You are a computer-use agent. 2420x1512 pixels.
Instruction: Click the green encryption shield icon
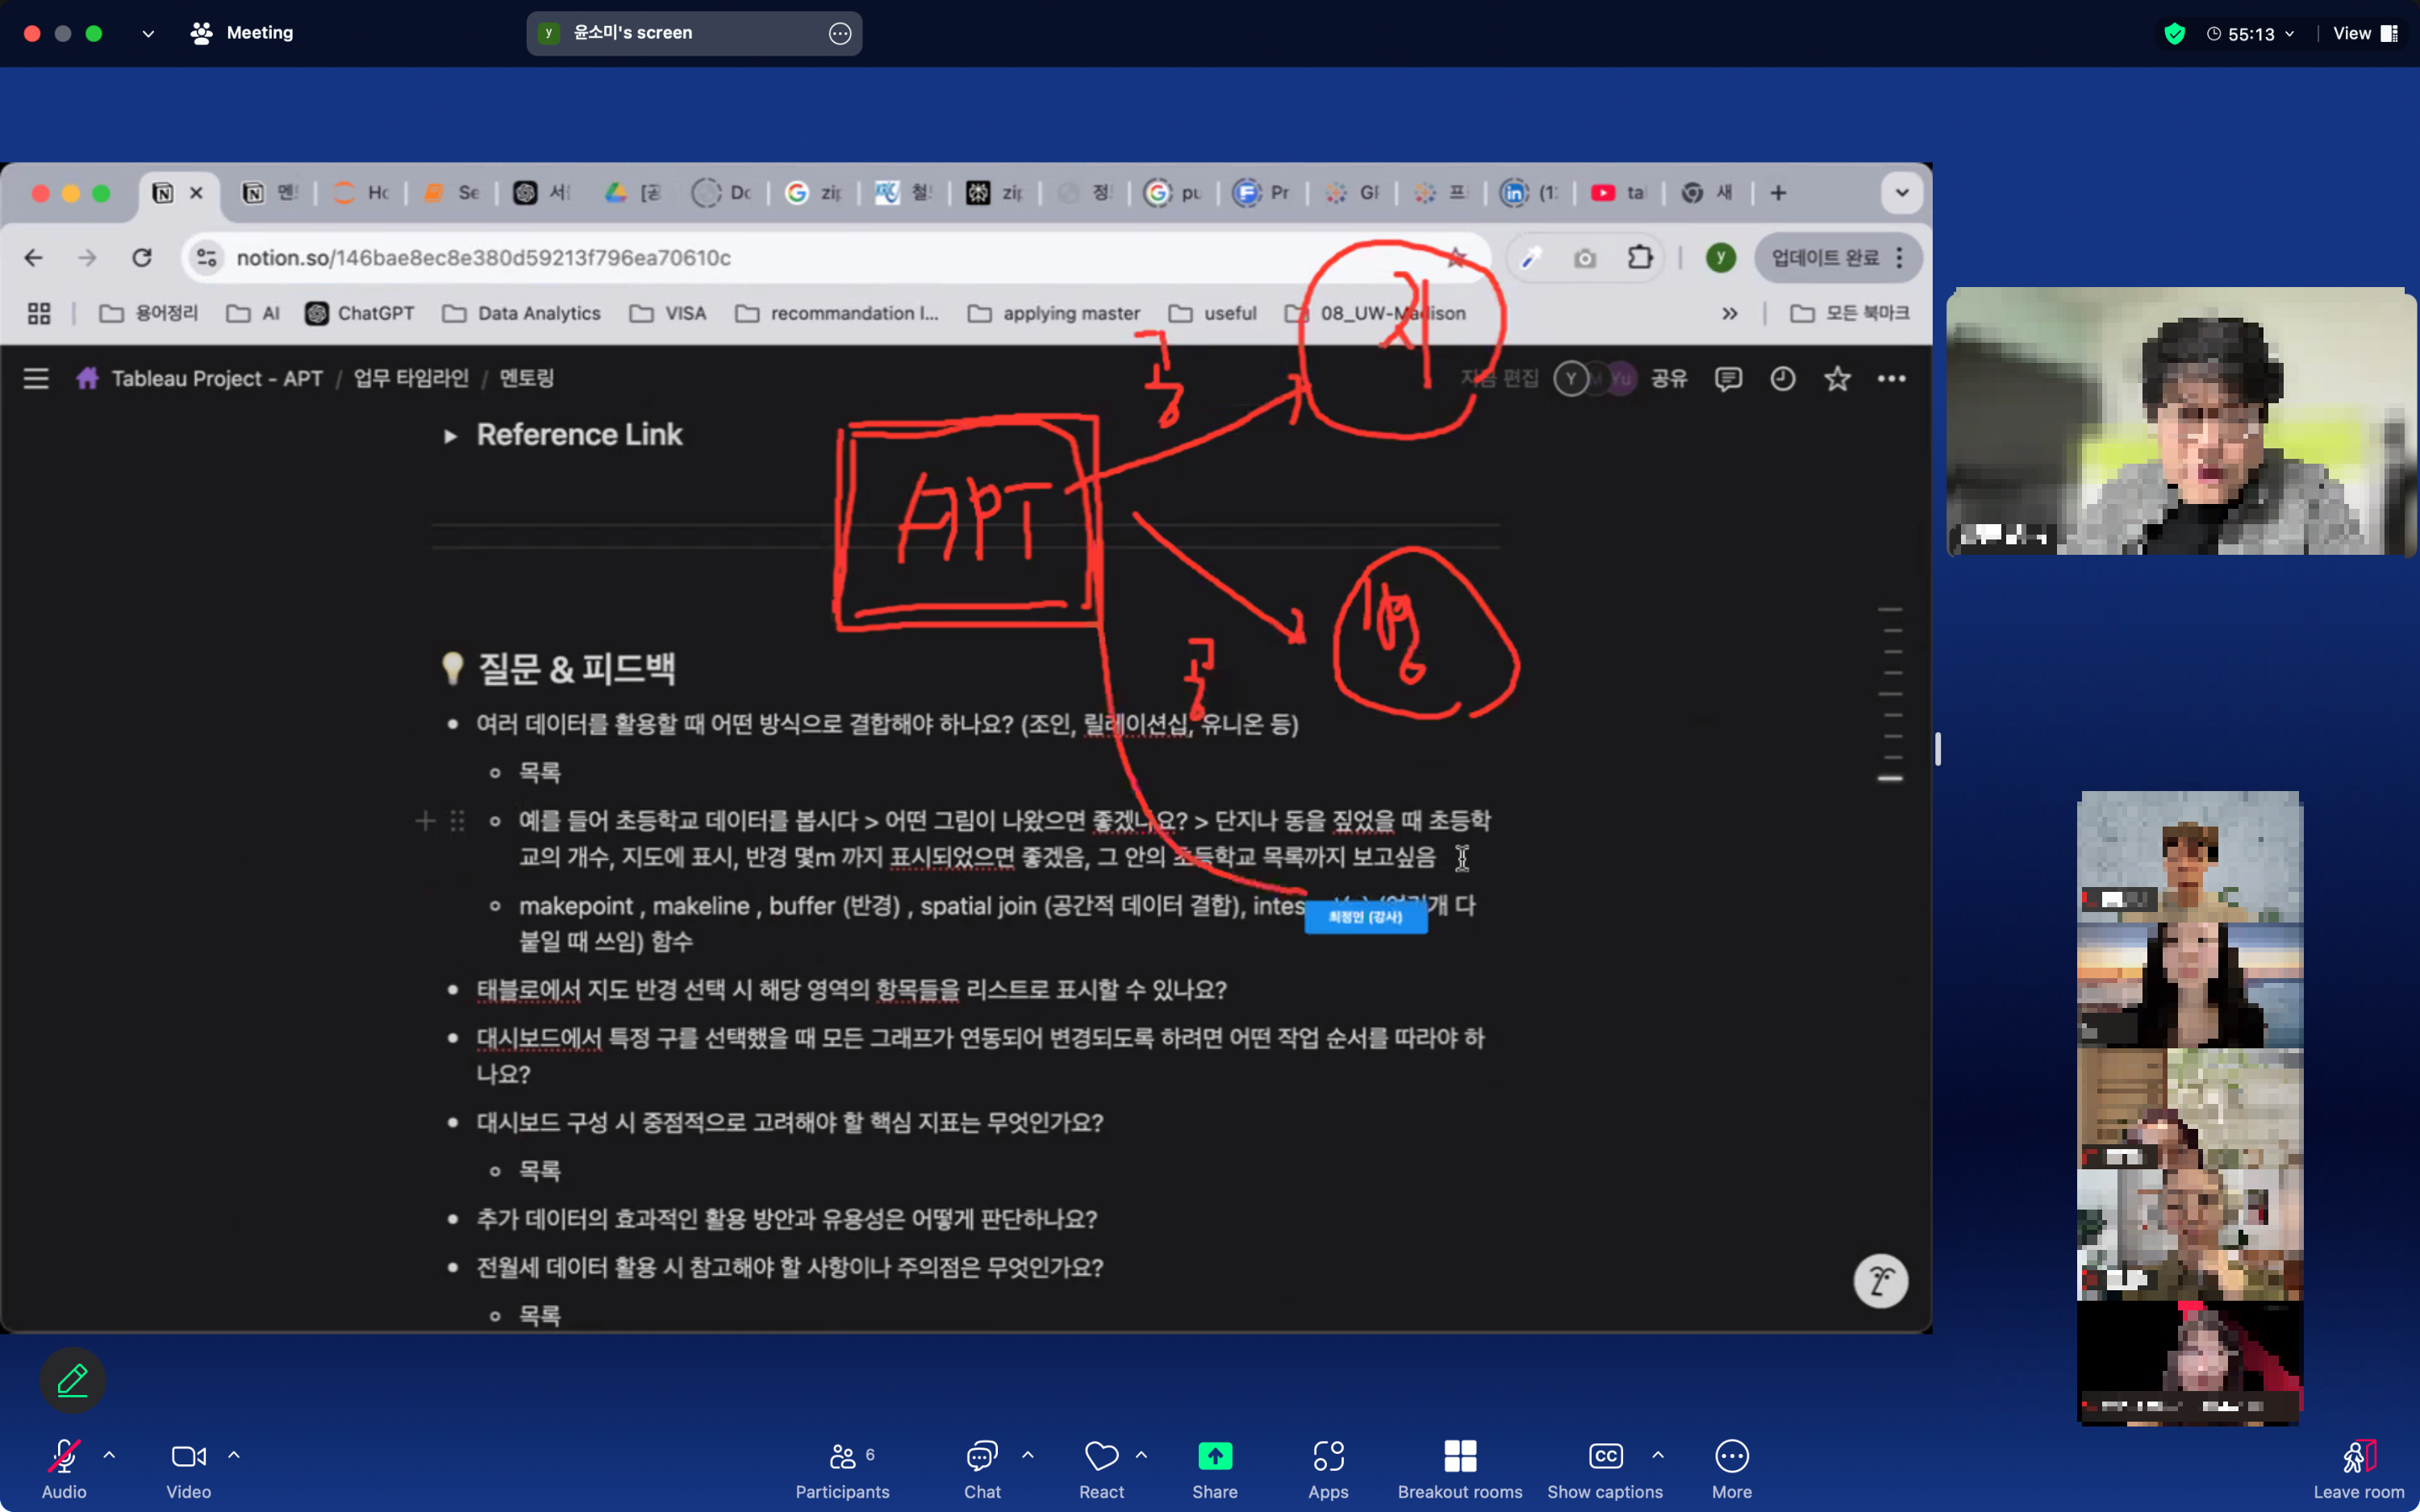click(x=2174, y=34)
